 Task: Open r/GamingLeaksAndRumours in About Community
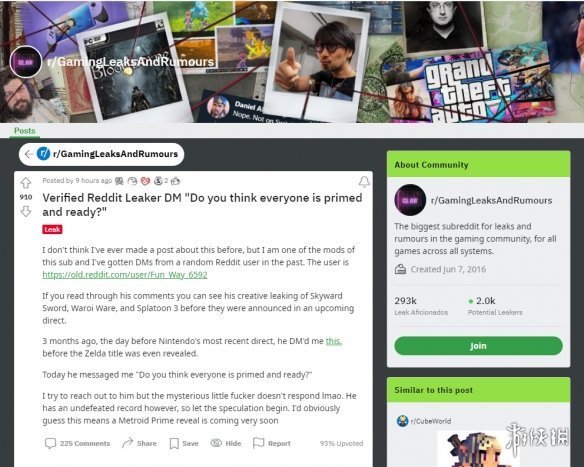(x=491, y=200)
